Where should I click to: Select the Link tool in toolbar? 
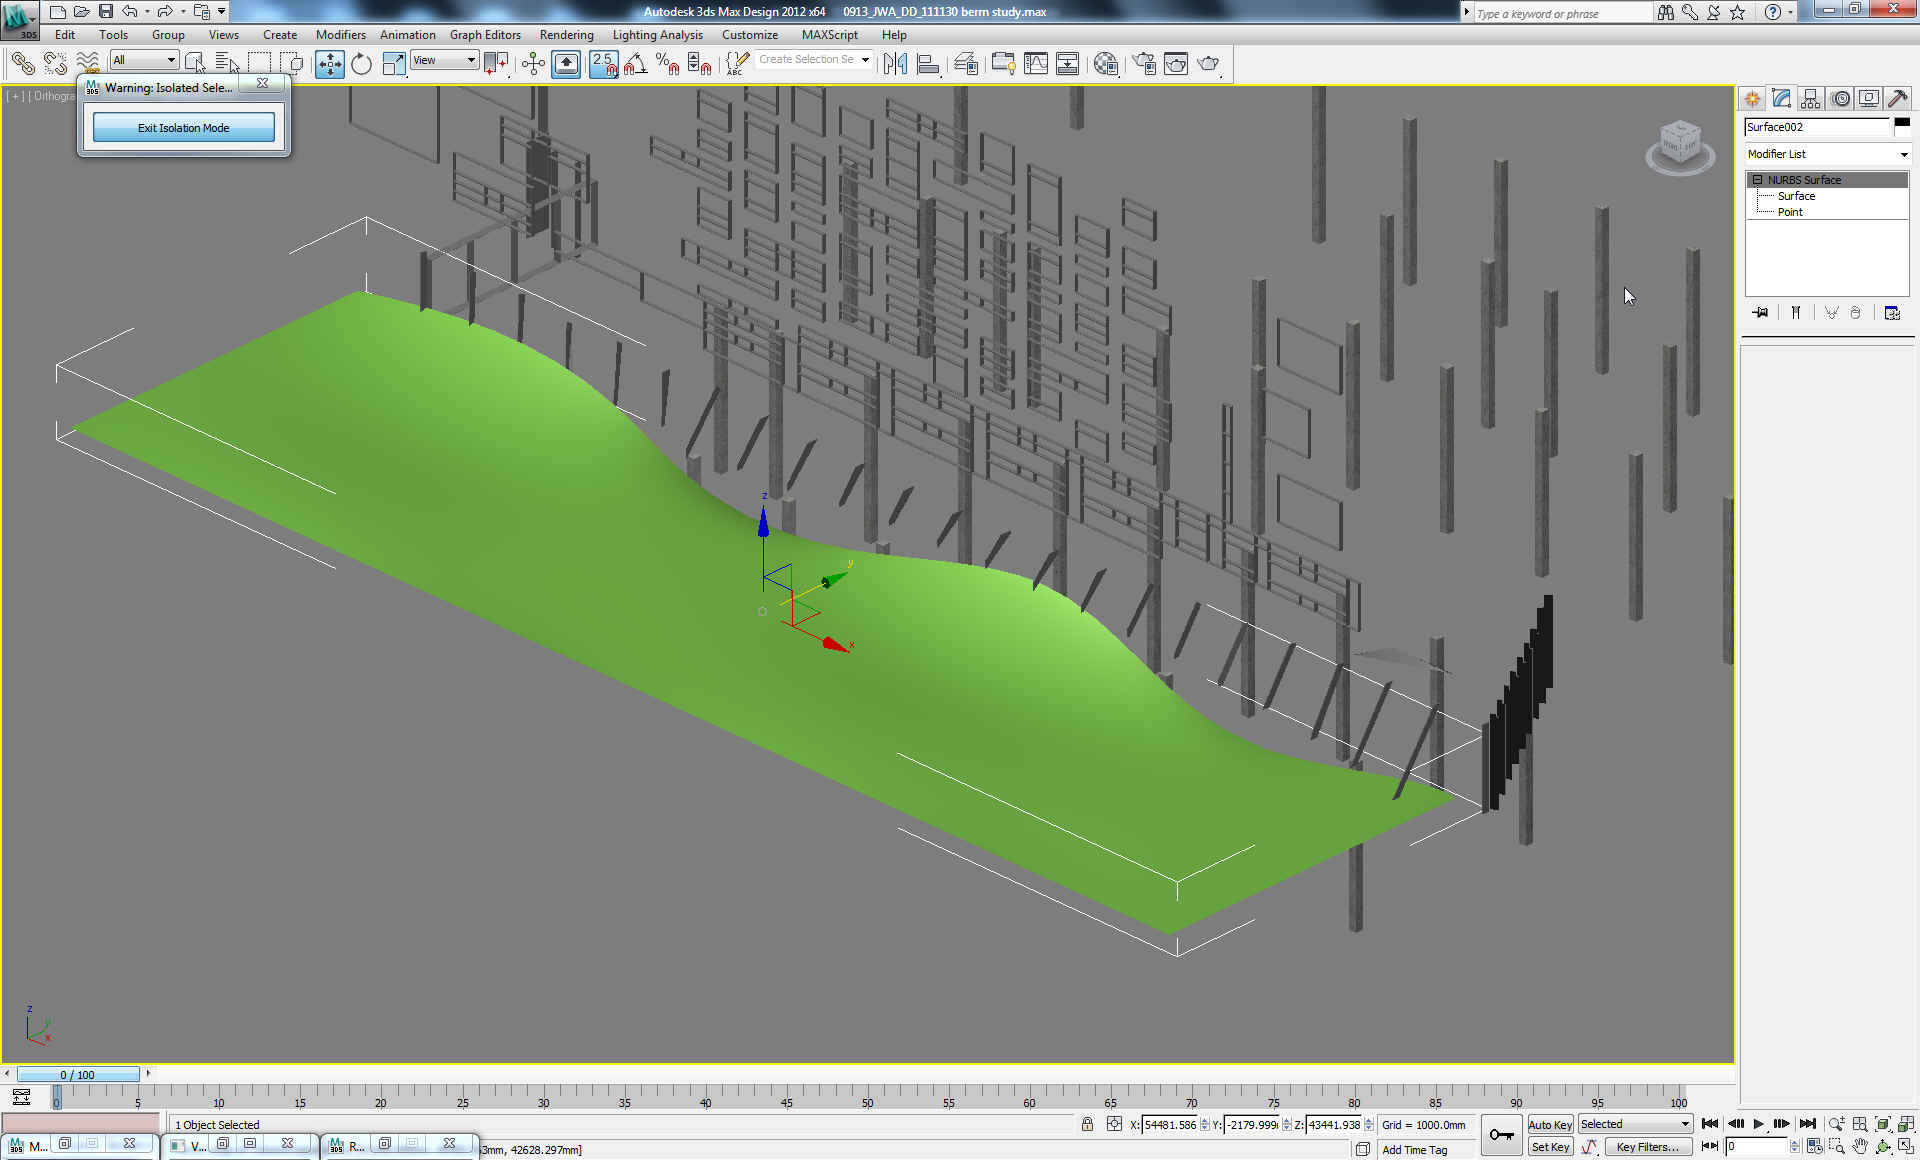pos(22,64)
